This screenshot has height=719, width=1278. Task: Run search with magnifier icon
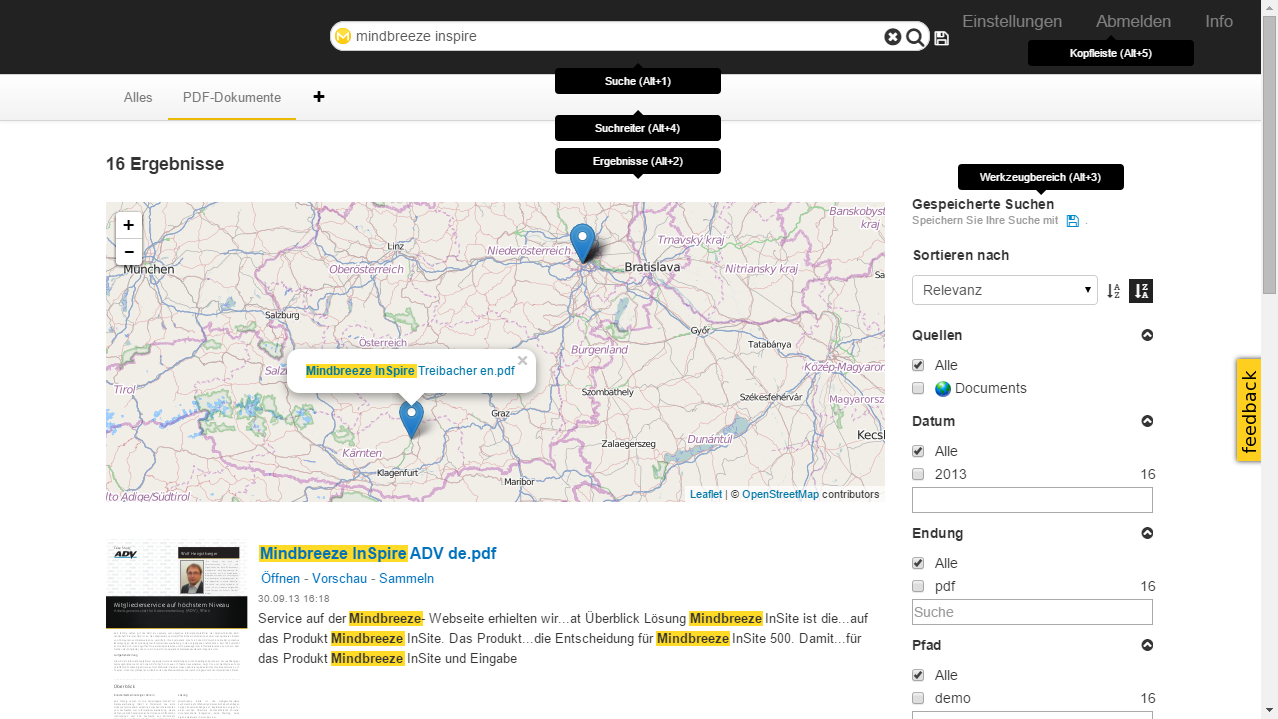coord(915,37)
